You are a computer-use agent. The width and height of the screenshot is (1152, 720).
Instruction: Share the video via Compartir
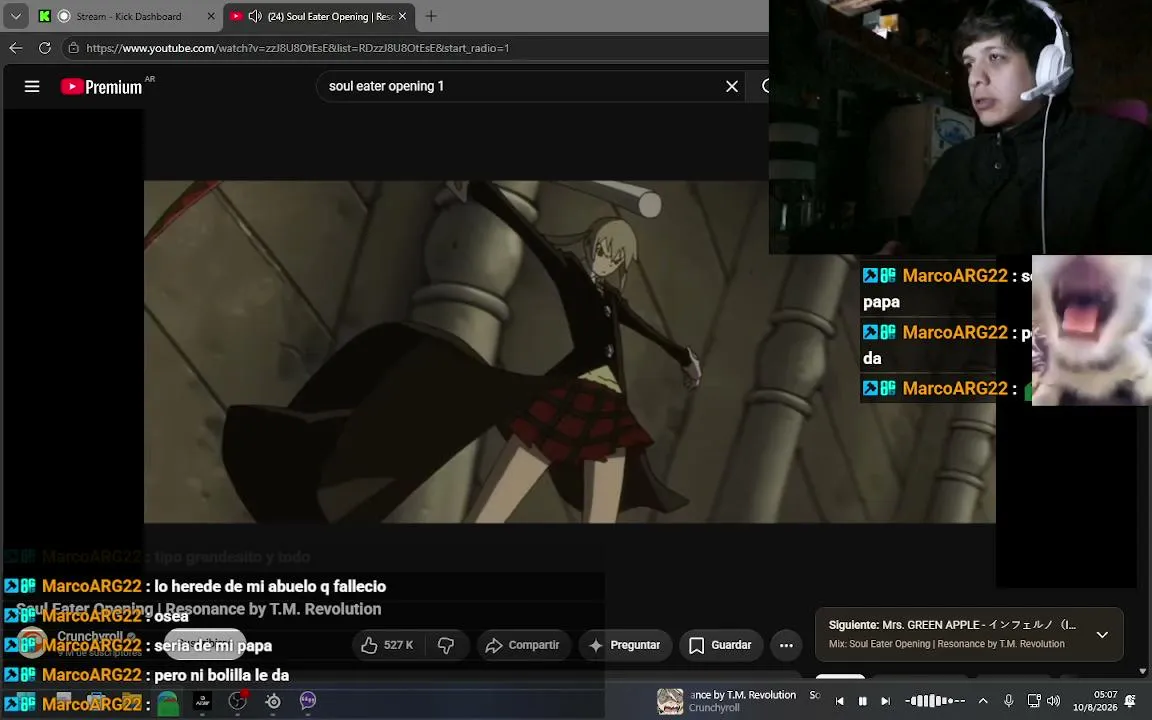coord(524,645)
